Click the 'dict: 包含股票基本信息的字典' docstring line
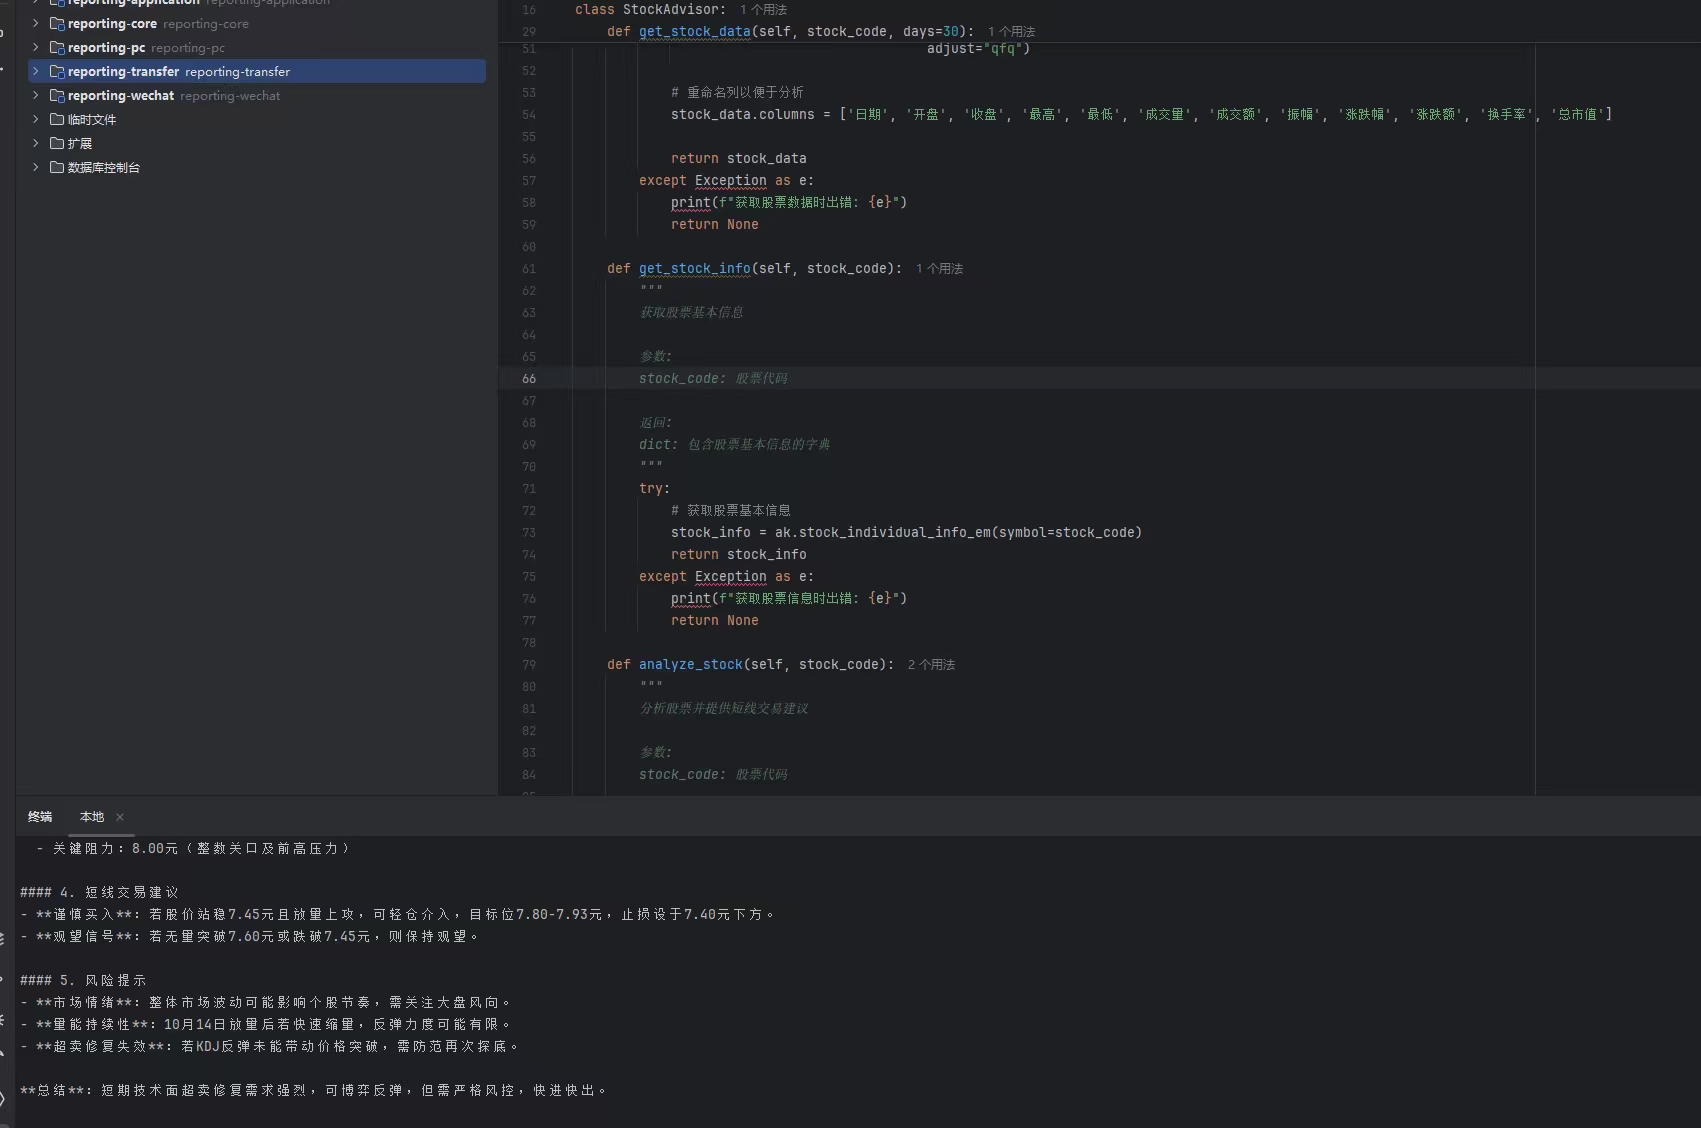1701x1128 pixels. 735,445
